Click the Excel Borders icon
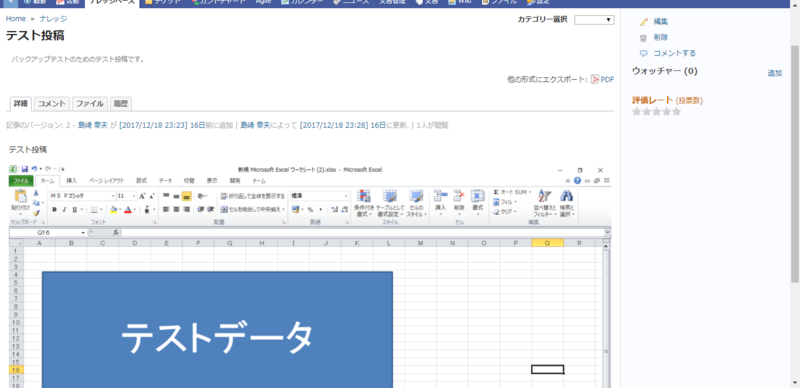The width and height of the screenshot is (800, 388). coord(94,210)
